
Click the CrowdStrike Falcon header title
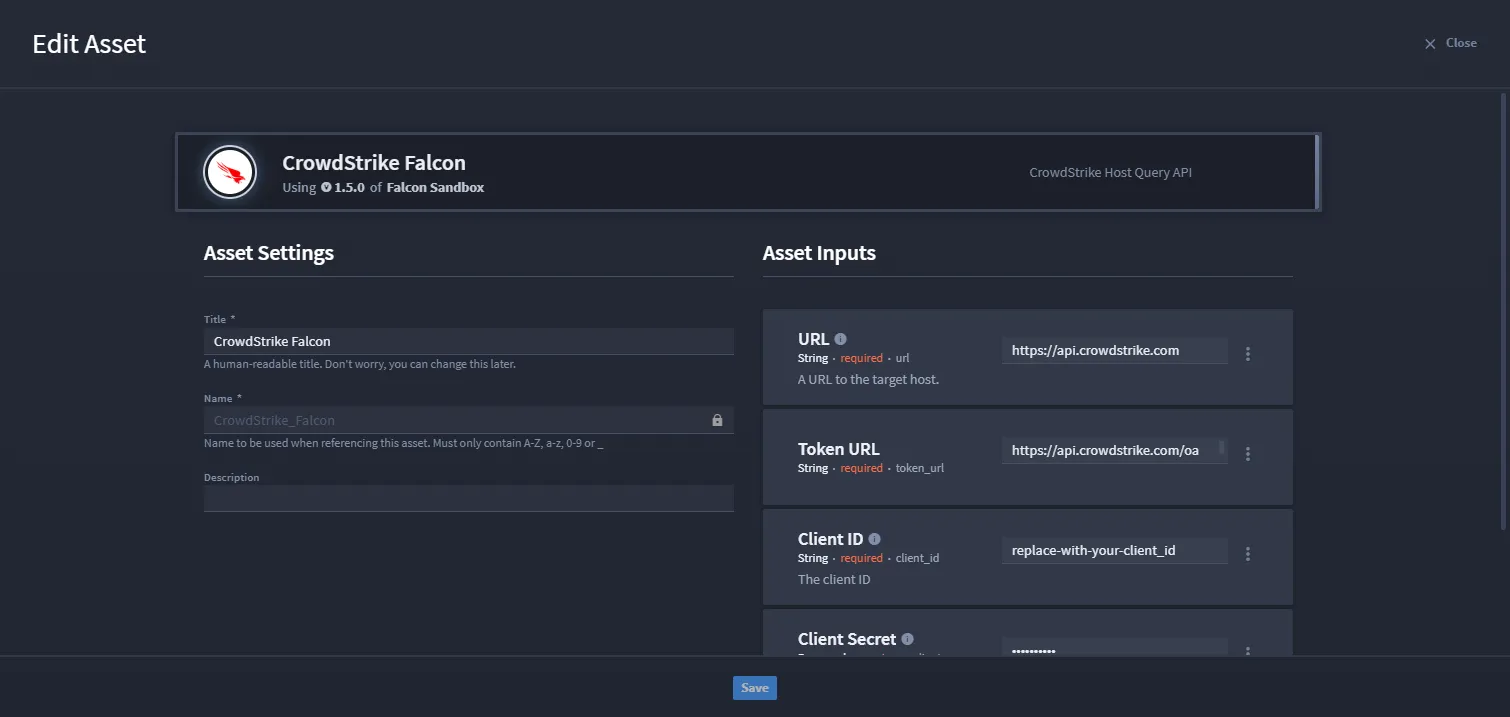click(x=374, y=163)
